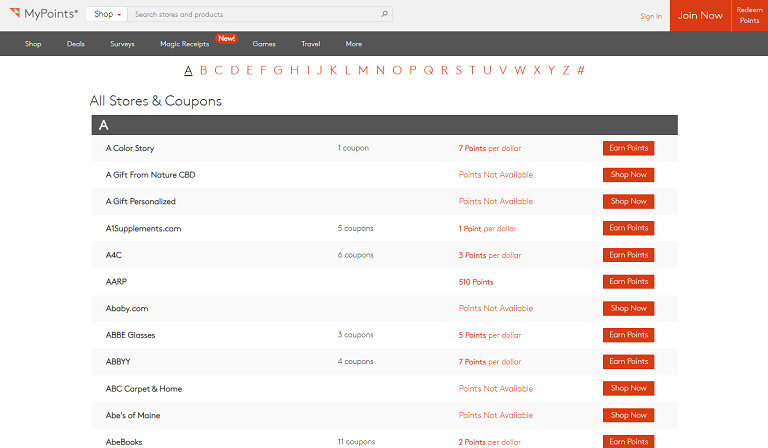768x448 pixels.
Task: Click Earn Points for ABBYY
Action: tap(628, 362)
